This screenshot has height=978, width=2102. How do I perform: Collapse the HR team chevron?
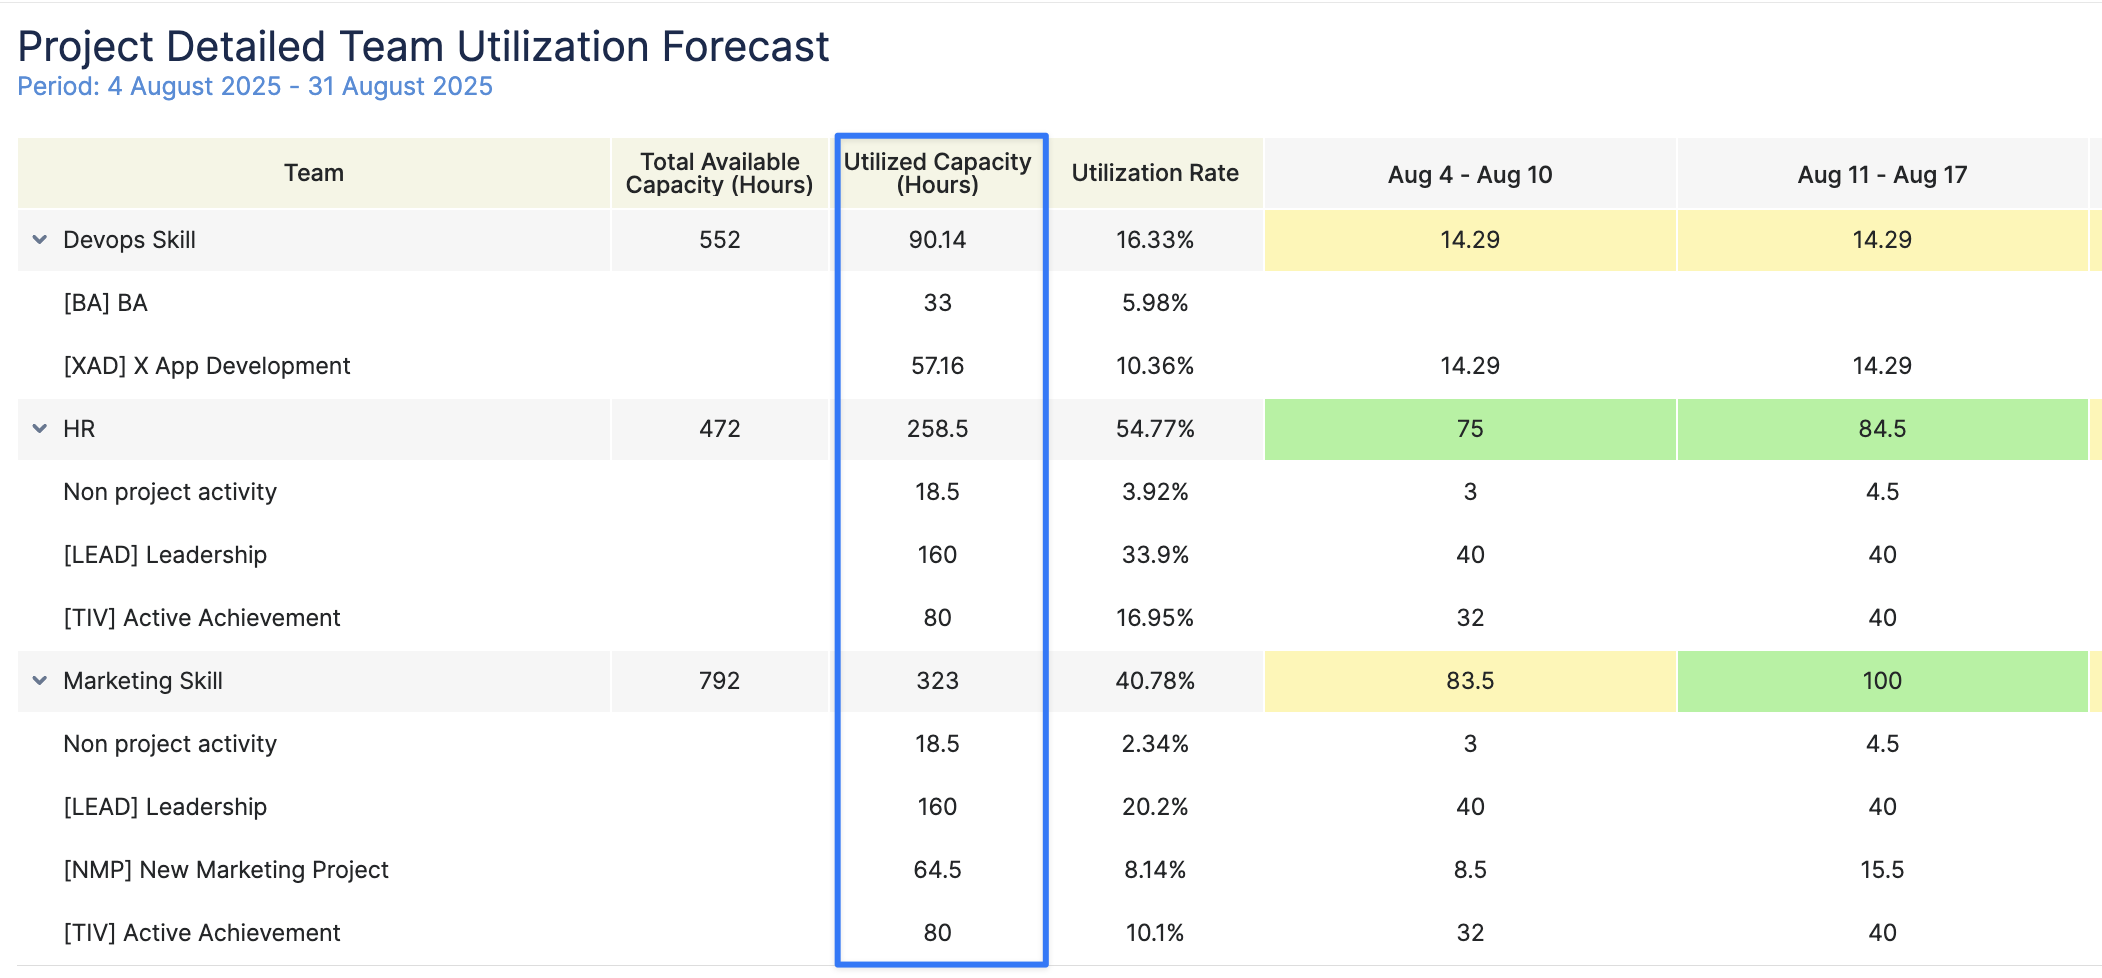coord(40,429)
